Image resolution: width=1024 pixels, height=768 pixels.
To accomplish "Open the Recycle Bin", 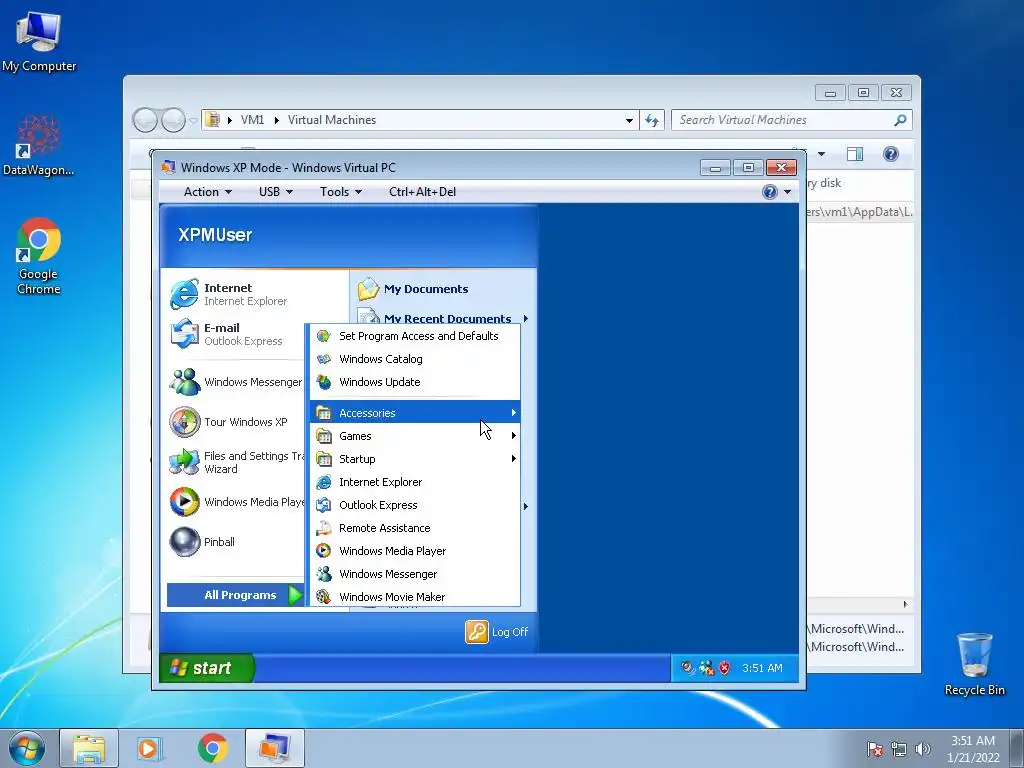I will [974, 664].
